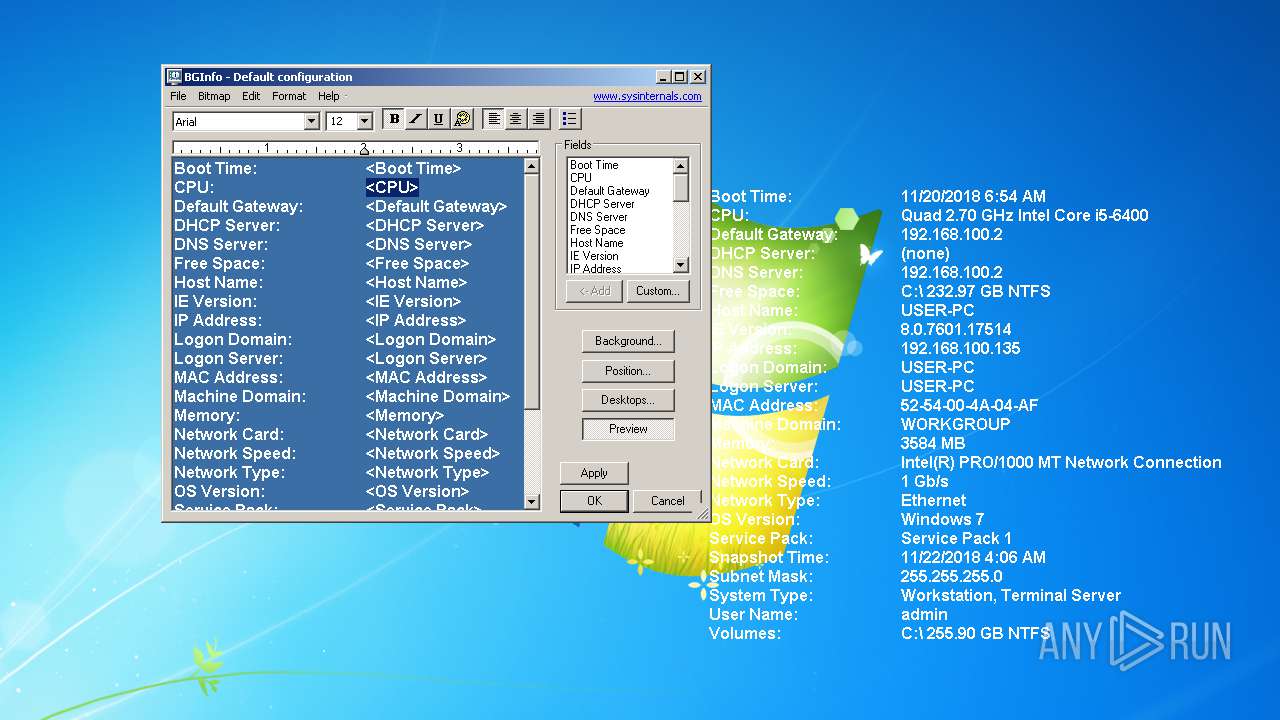Screen dimensions: 1280x720
Task: Open the Bitmap menu
Action: click(x=214, y=96)
